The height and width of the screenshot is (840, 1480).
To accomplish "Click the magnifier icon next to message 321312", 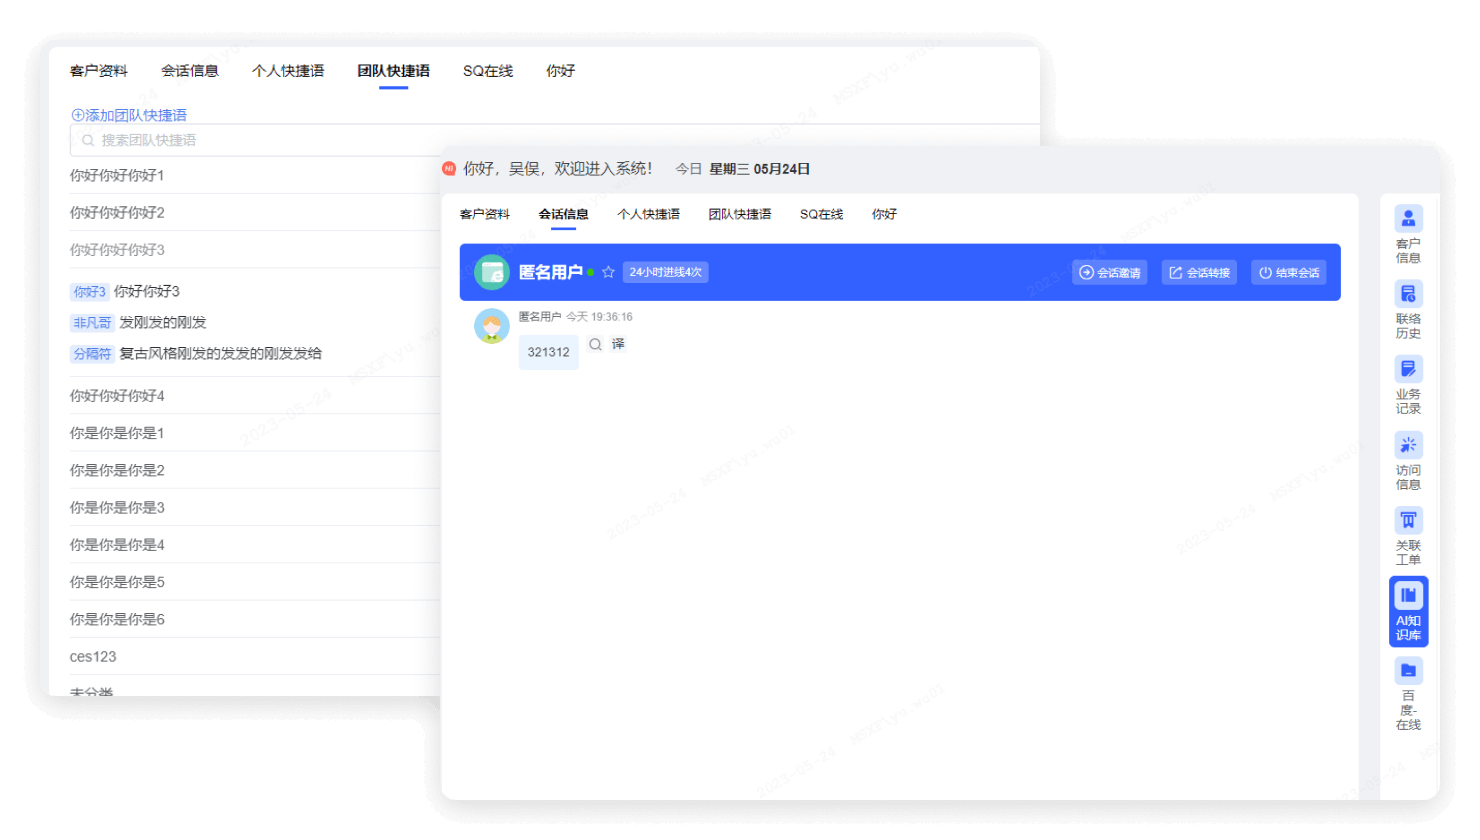I will tap(596, 343).
